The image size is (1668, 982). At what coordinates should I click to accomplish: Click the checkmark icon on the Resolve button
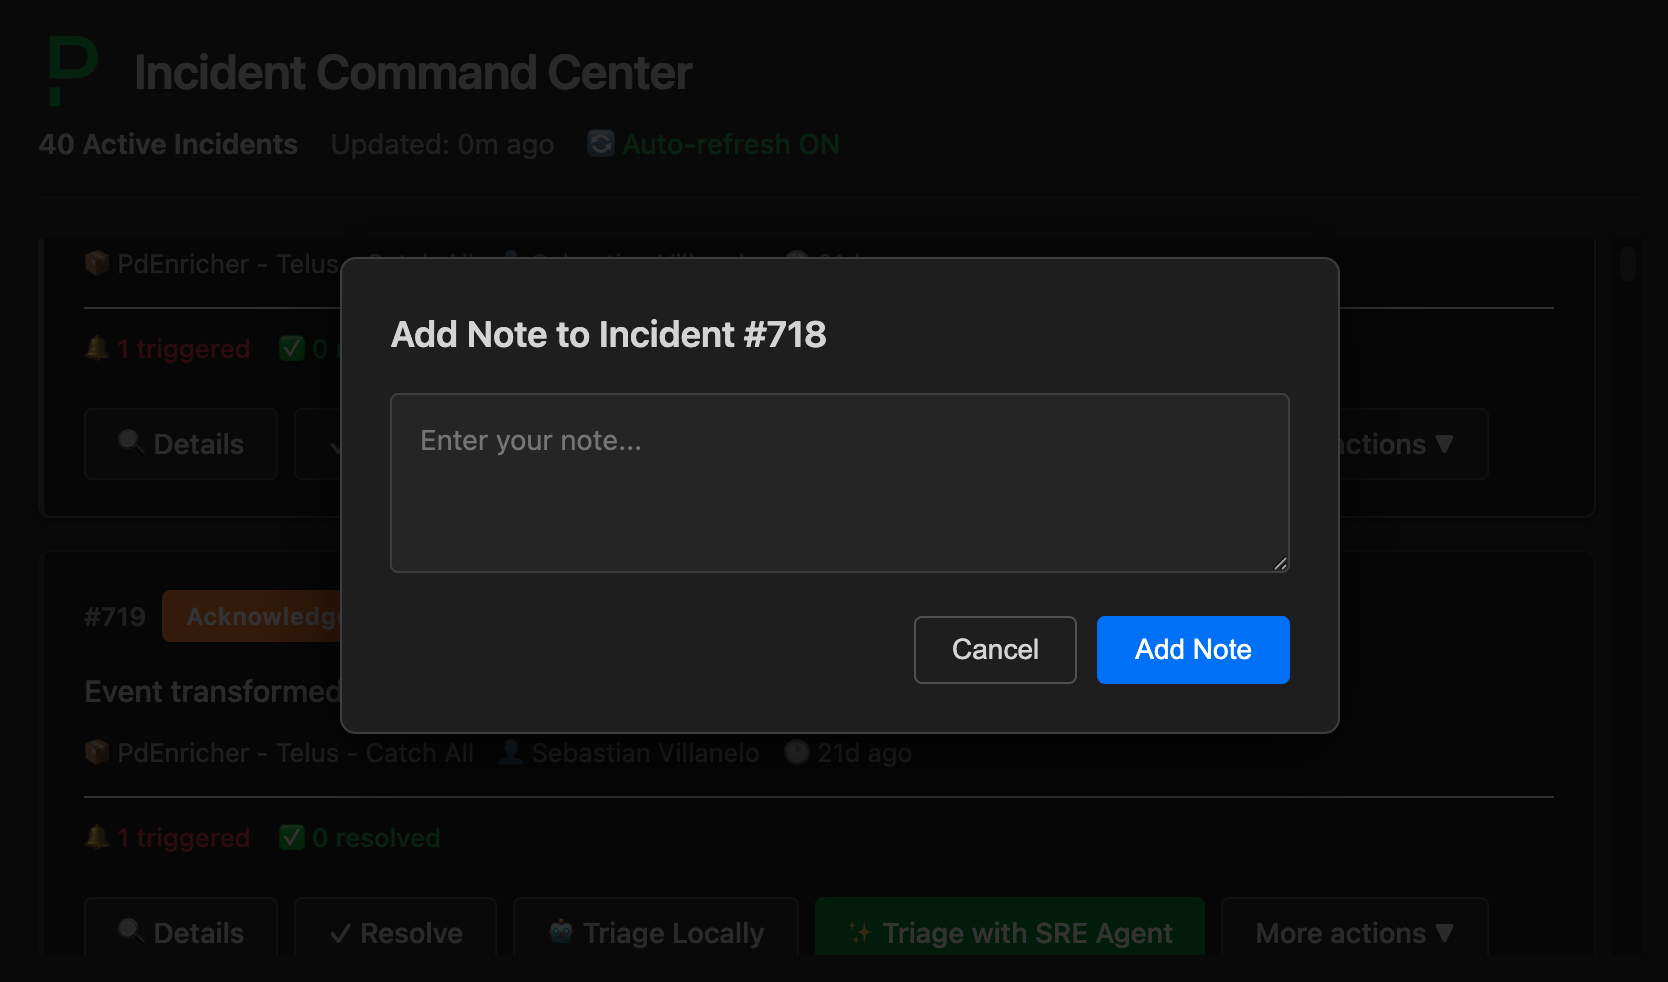click(340, 932)
